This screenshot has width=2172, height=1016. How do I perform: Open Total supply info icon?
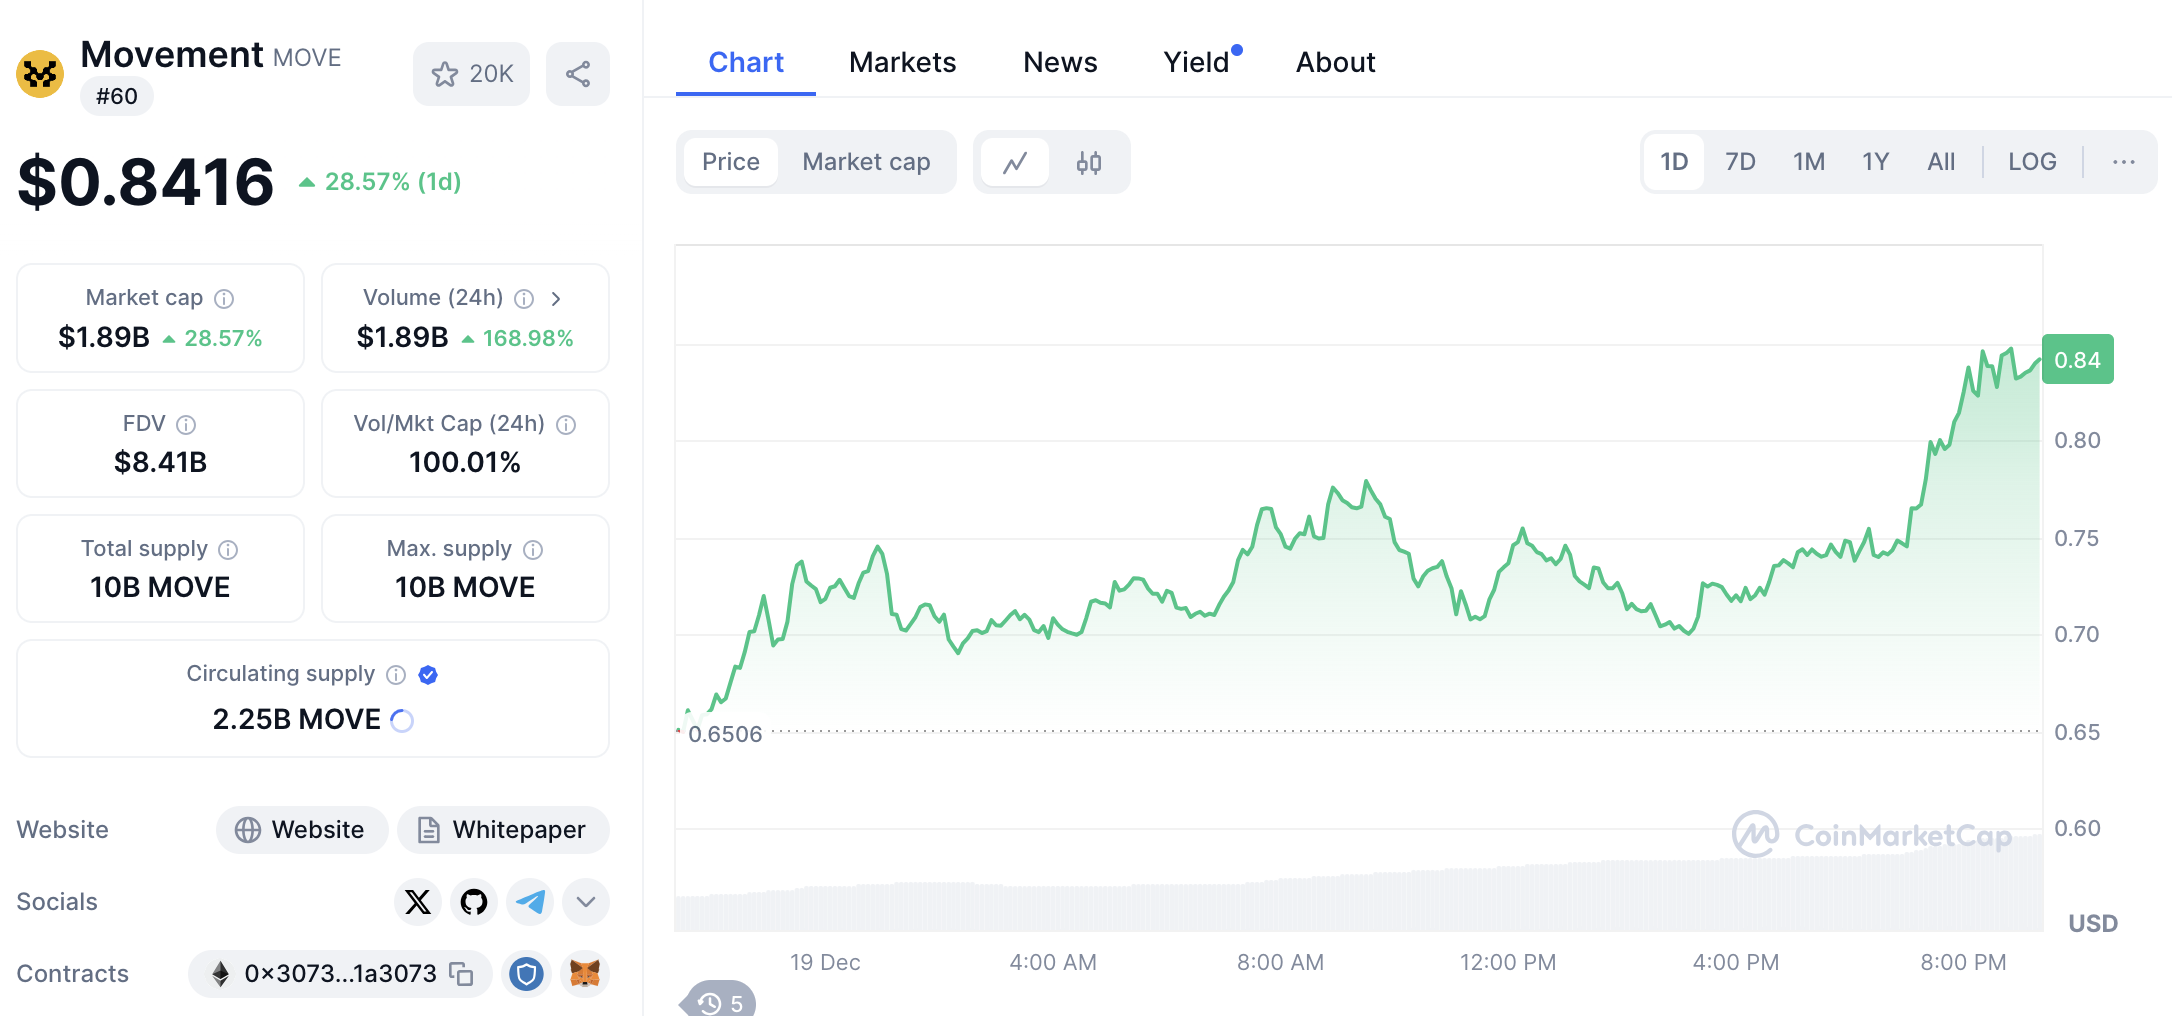228,550
